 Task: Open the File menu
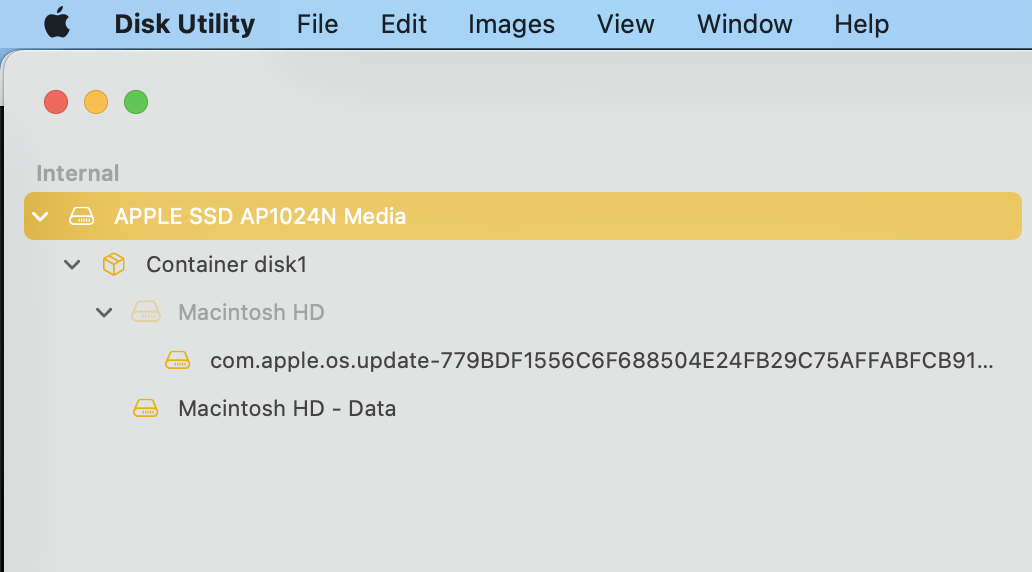[x=317, y=24]
